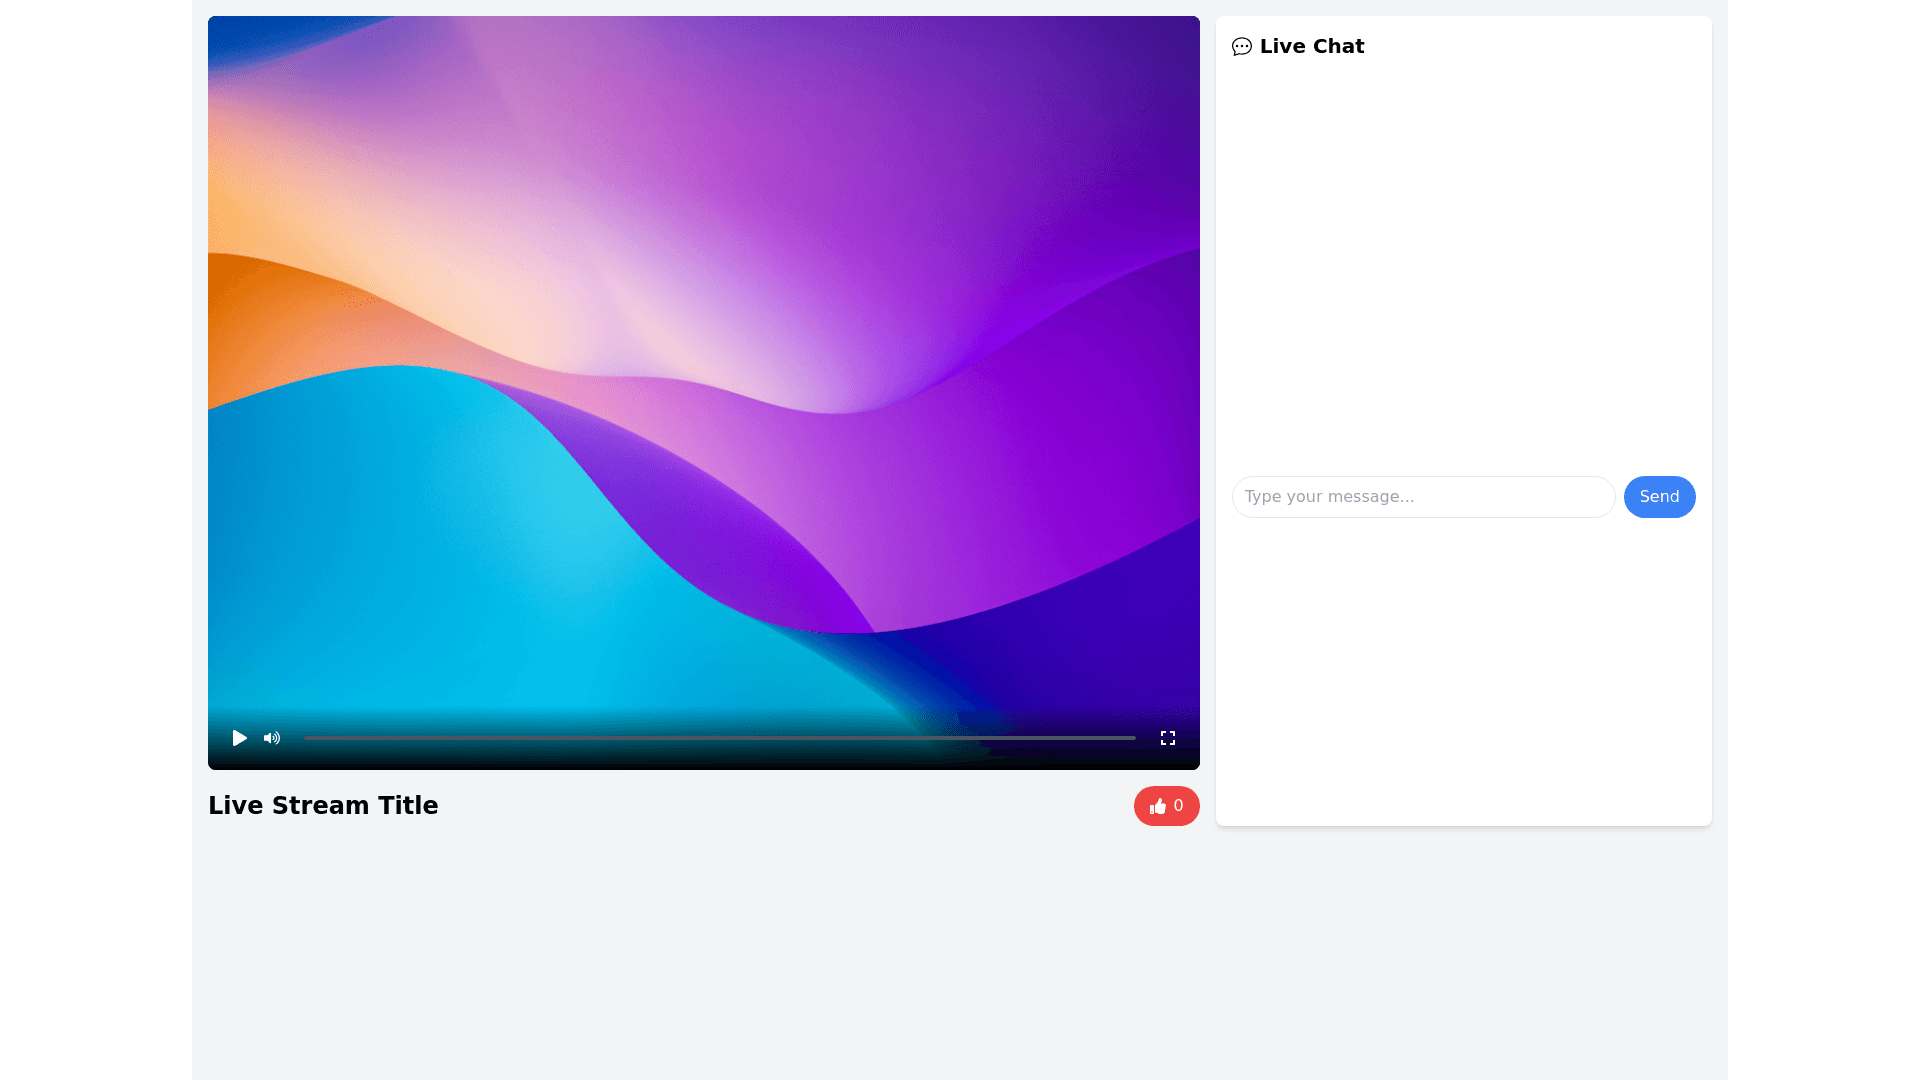1920x1080 pixels.
Task: Seek to the middle of video progress bar
Action: pos(720,738)
